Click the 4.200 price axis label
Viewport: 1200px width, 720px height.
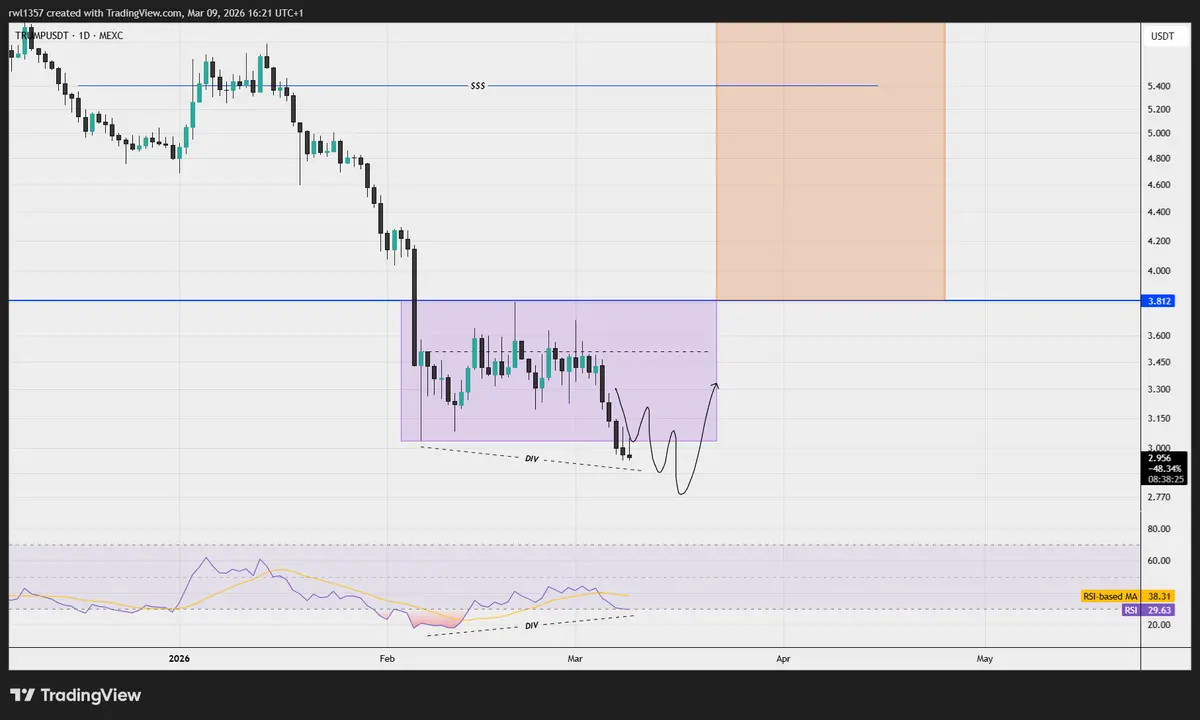tap(1159, 241)
